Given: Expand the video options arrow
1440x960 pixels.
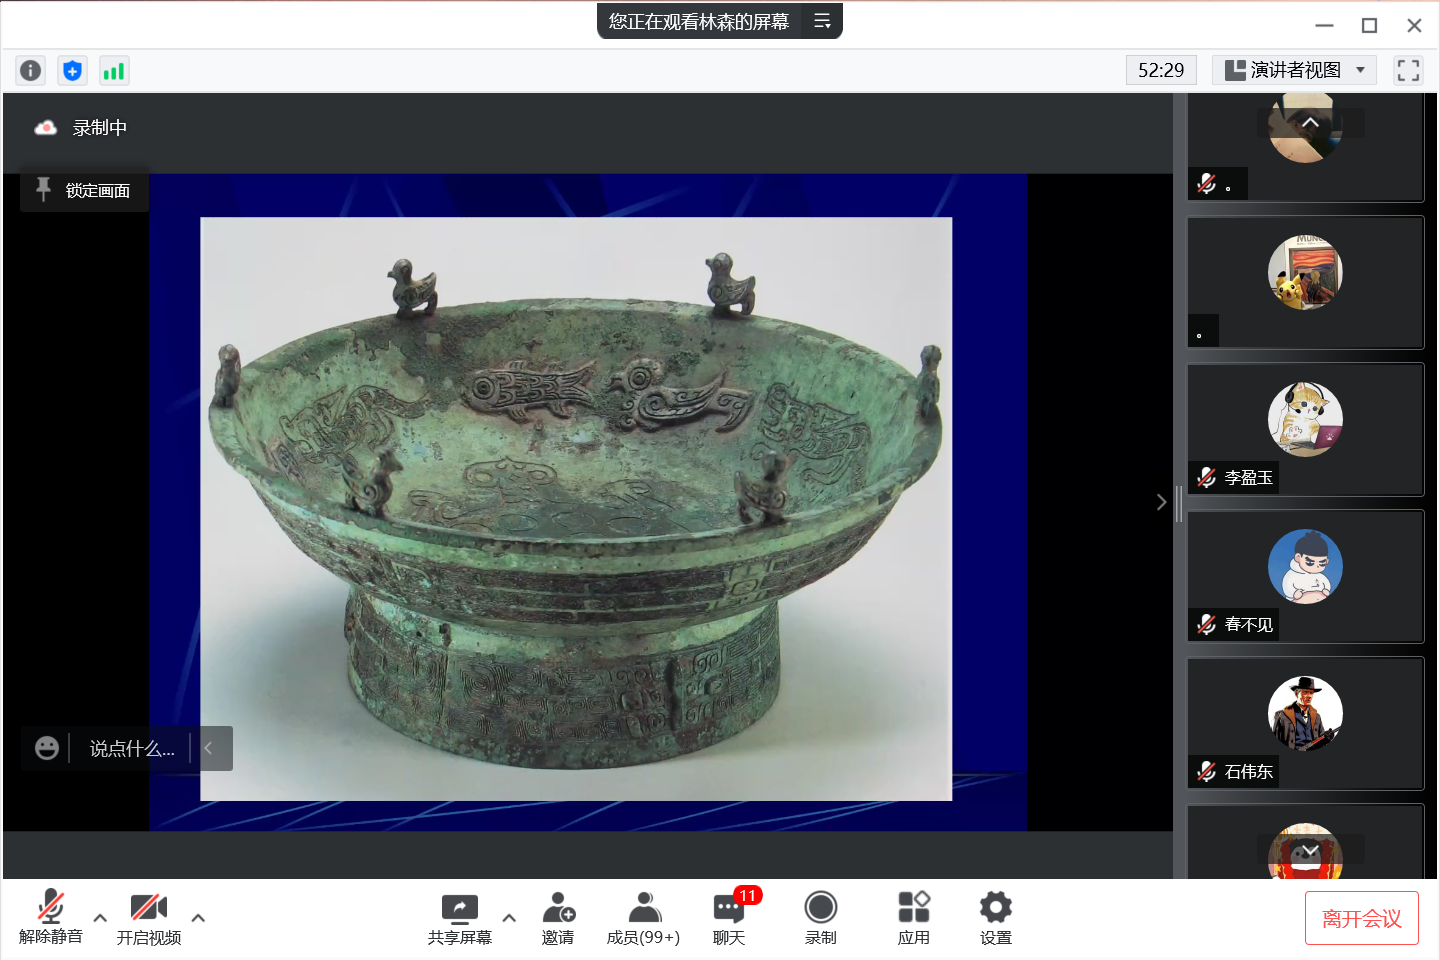Looking at the screenshot, I should tap(198, 917).
